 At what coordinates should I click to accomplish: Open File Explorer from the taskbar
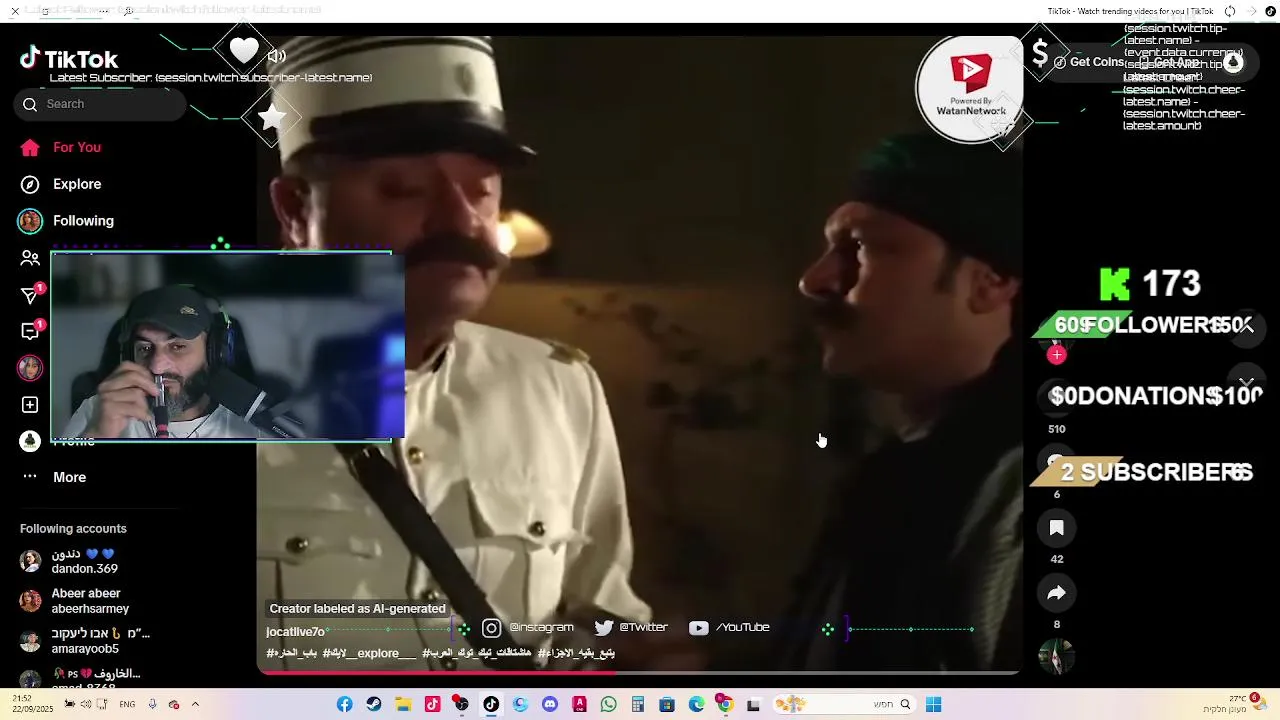click(x=403, y=705)
